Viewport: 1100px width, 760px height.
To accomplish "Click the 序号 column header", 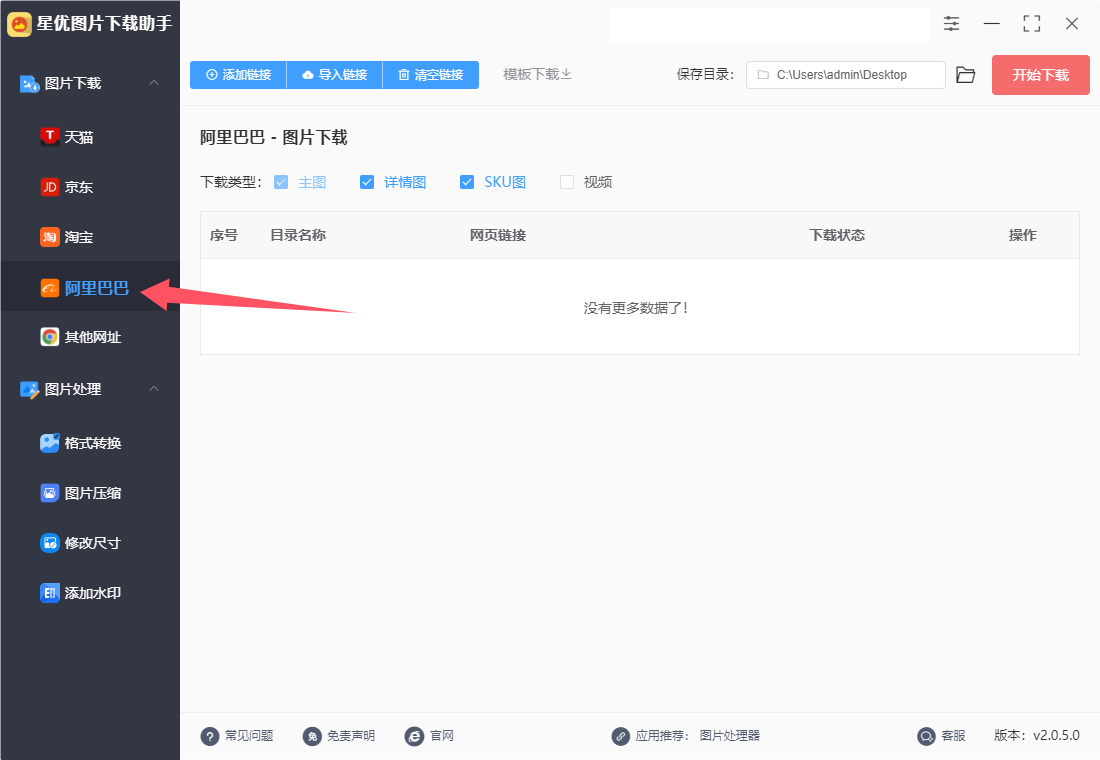I will coord(224,235).
